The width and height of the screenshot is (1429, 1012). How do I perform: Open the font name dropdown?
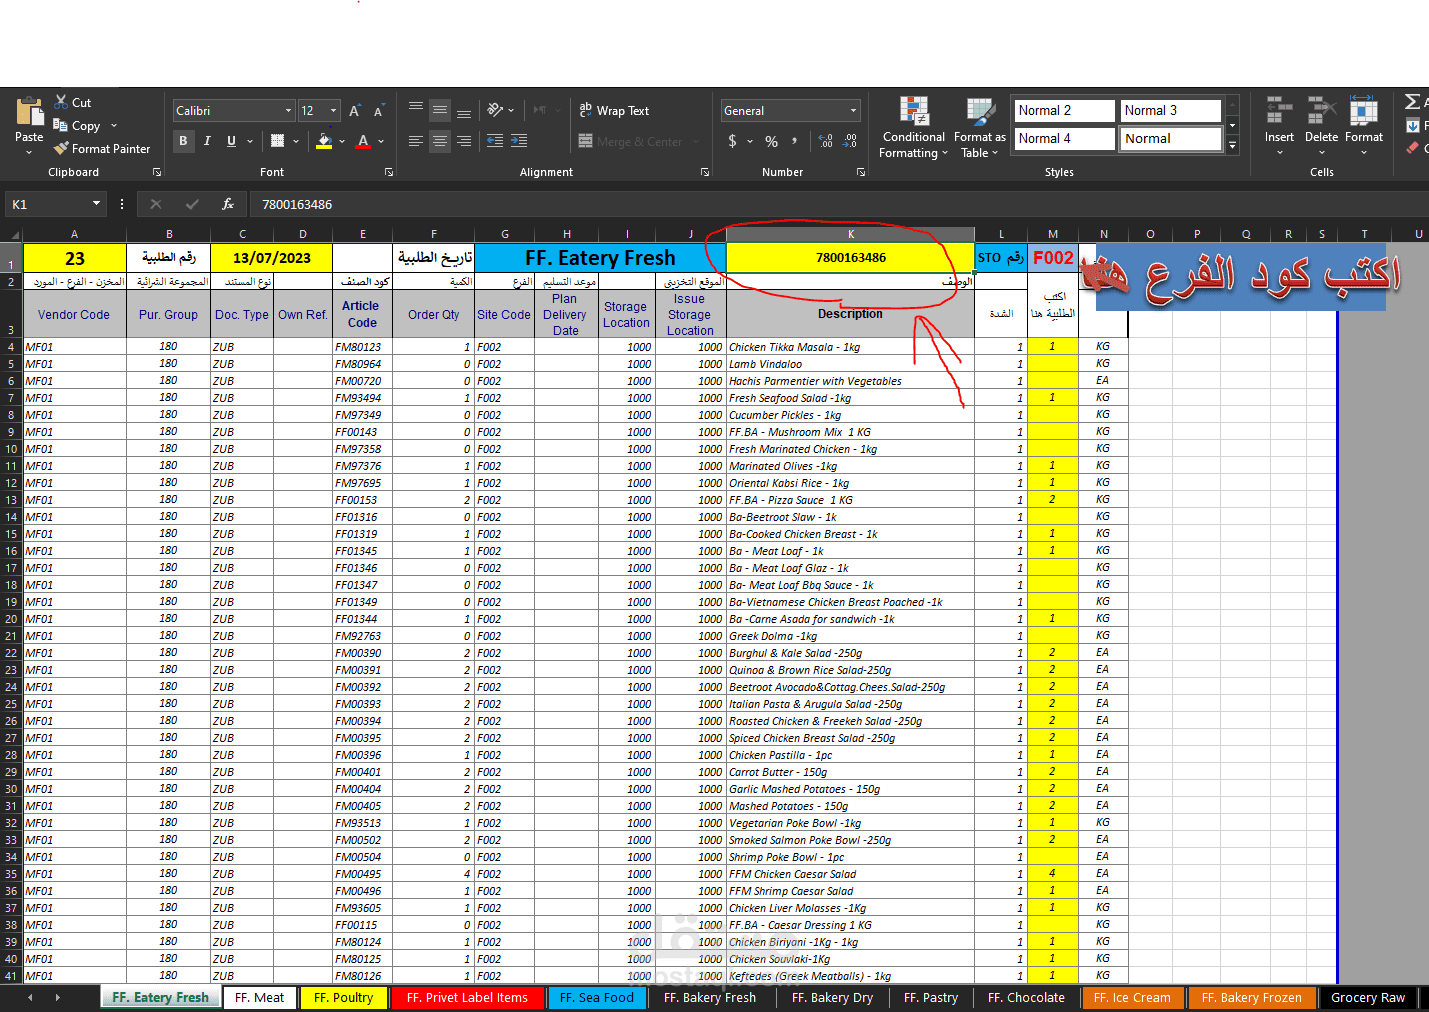(x=288, y=111)
